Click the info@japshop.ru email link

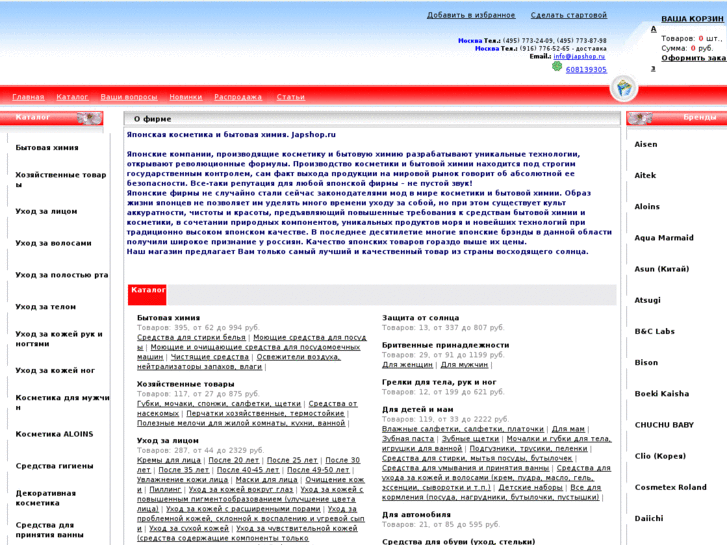579,56
